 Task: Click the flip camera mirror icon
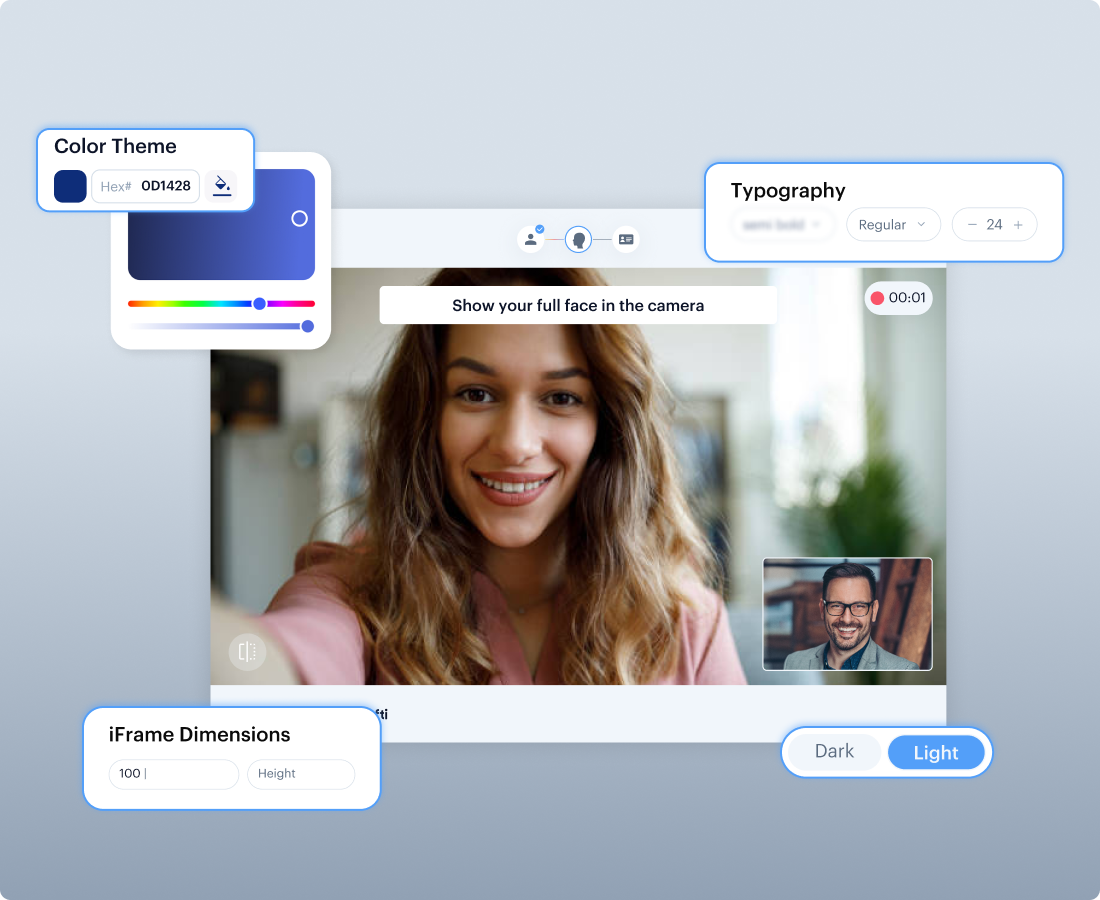coord(247,652)
